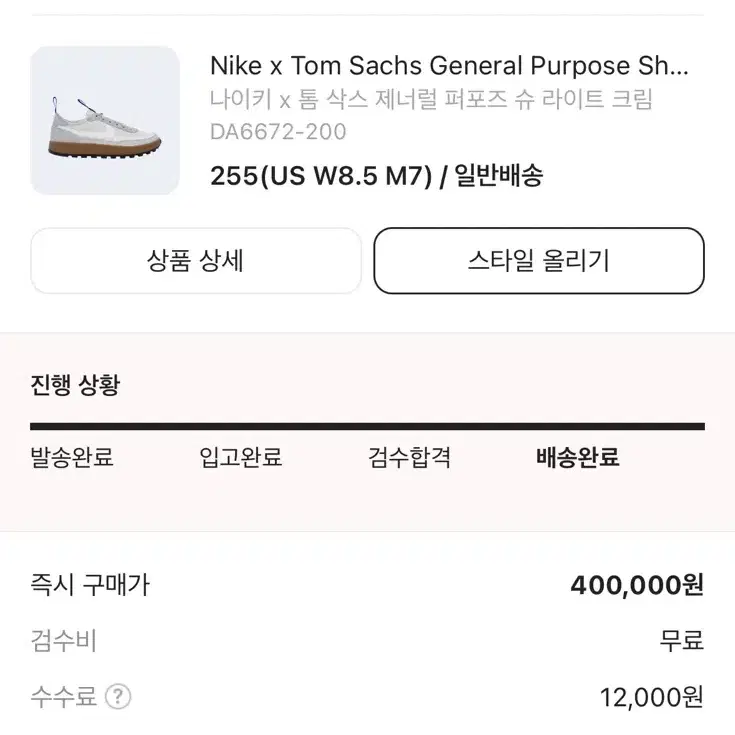The image size is (735, 735).
Task: Select the 발송완료 progress step
Action: (72, 457)
